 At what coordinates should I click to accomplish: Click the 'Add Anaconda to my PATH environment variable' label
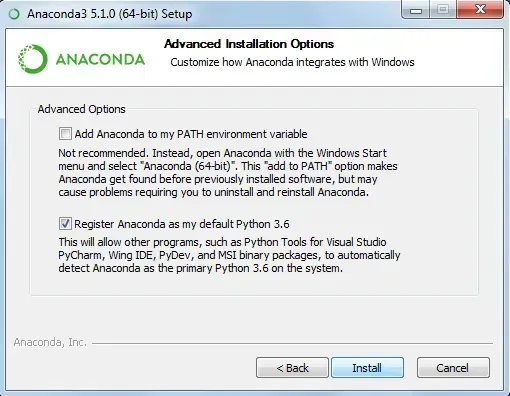point(191,134)
